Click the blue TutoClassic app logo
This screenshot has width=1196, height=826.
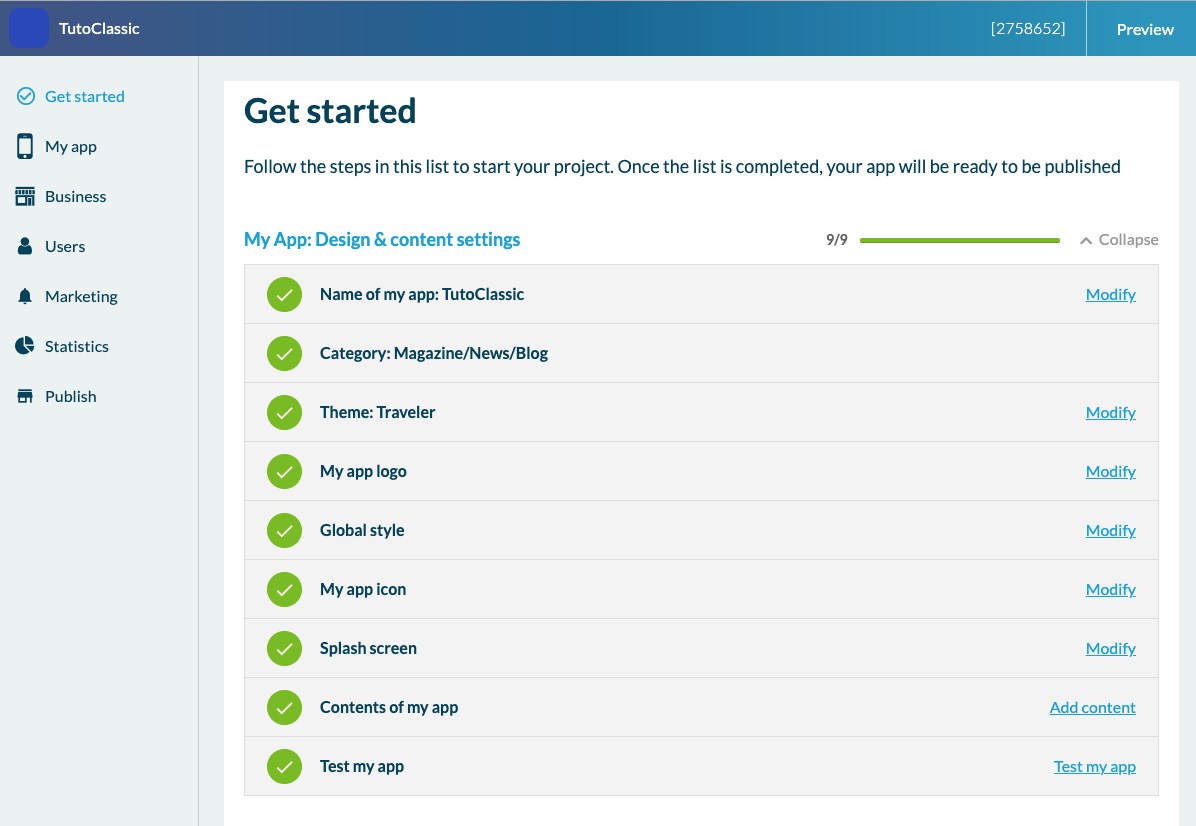point(29,29)
